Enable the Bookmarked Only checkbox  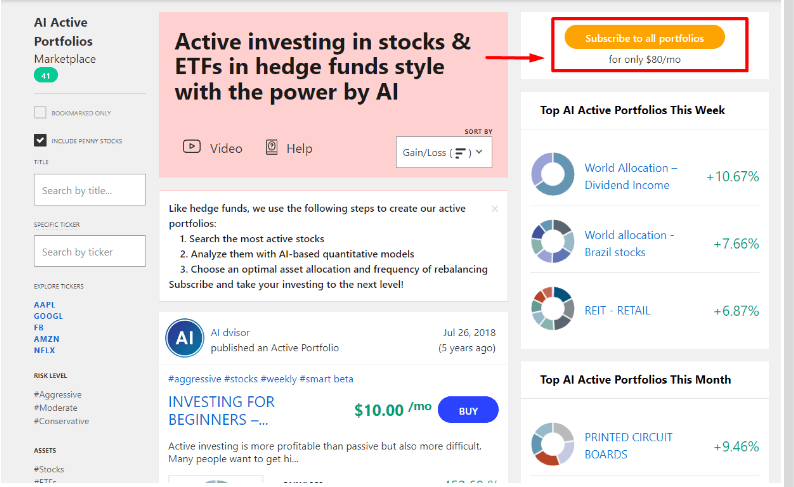click(40, 112)
